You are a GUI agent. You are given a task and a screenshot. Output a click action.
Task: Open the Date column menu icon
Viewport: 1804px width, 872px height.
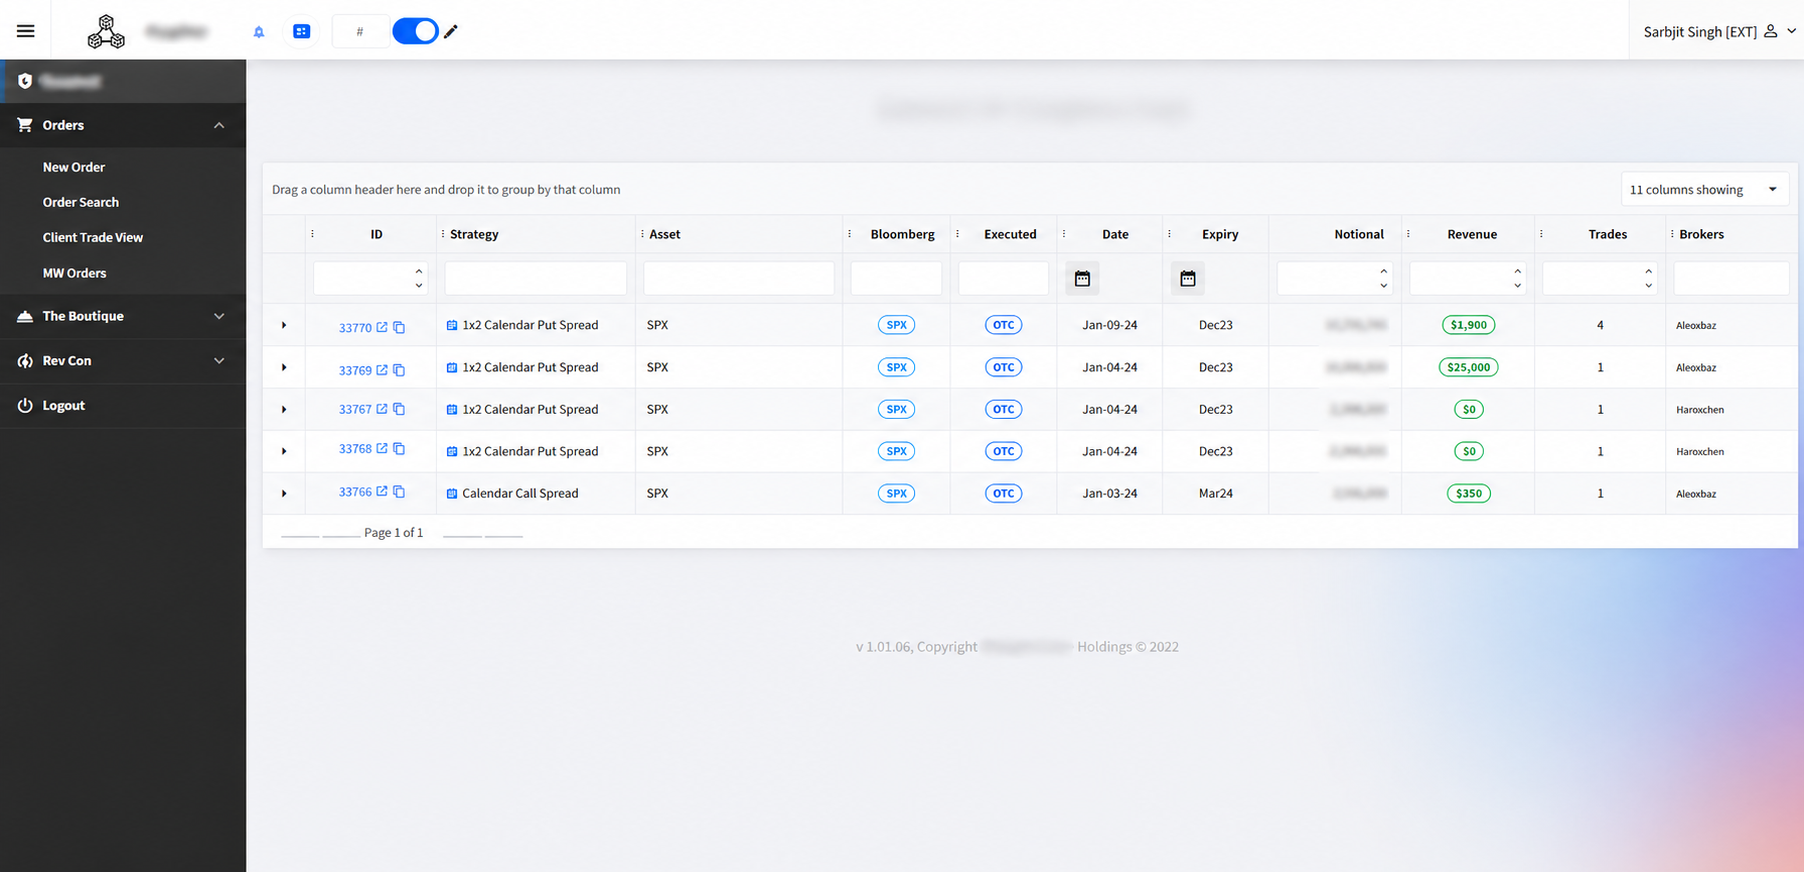[1064, 234]
